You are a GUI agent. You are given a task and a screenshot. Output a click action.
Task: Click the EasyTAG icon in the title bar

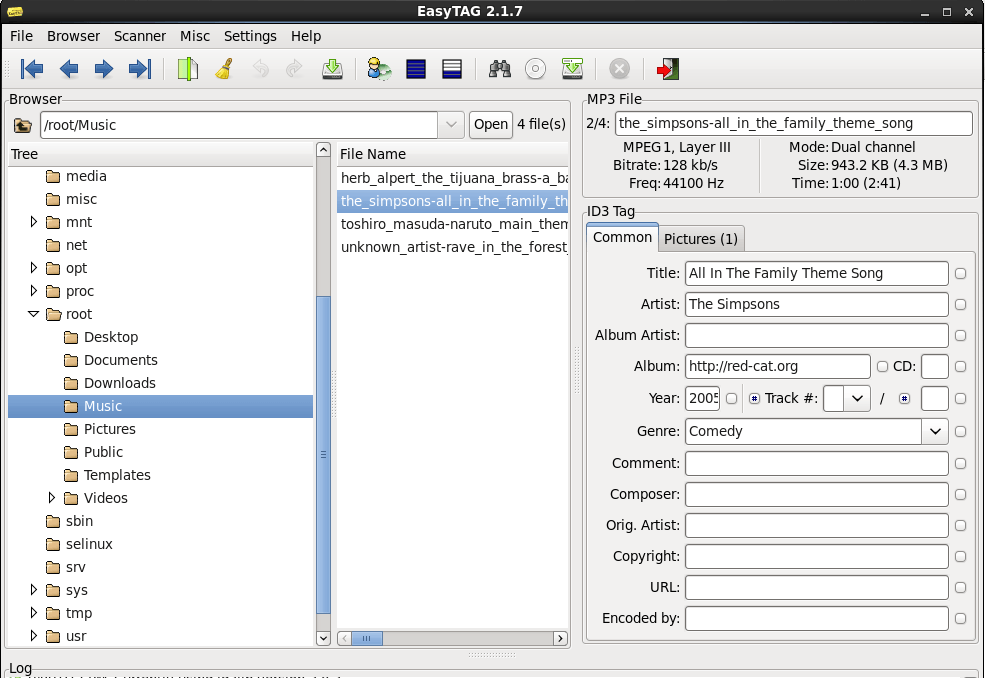pyautogui.click(x=15, y=11)
